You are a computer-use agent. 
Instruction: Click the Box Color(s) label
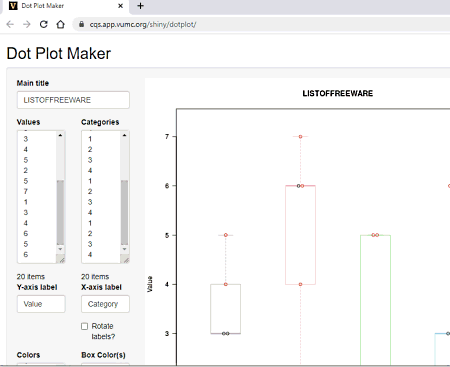(x=103, y=355)
